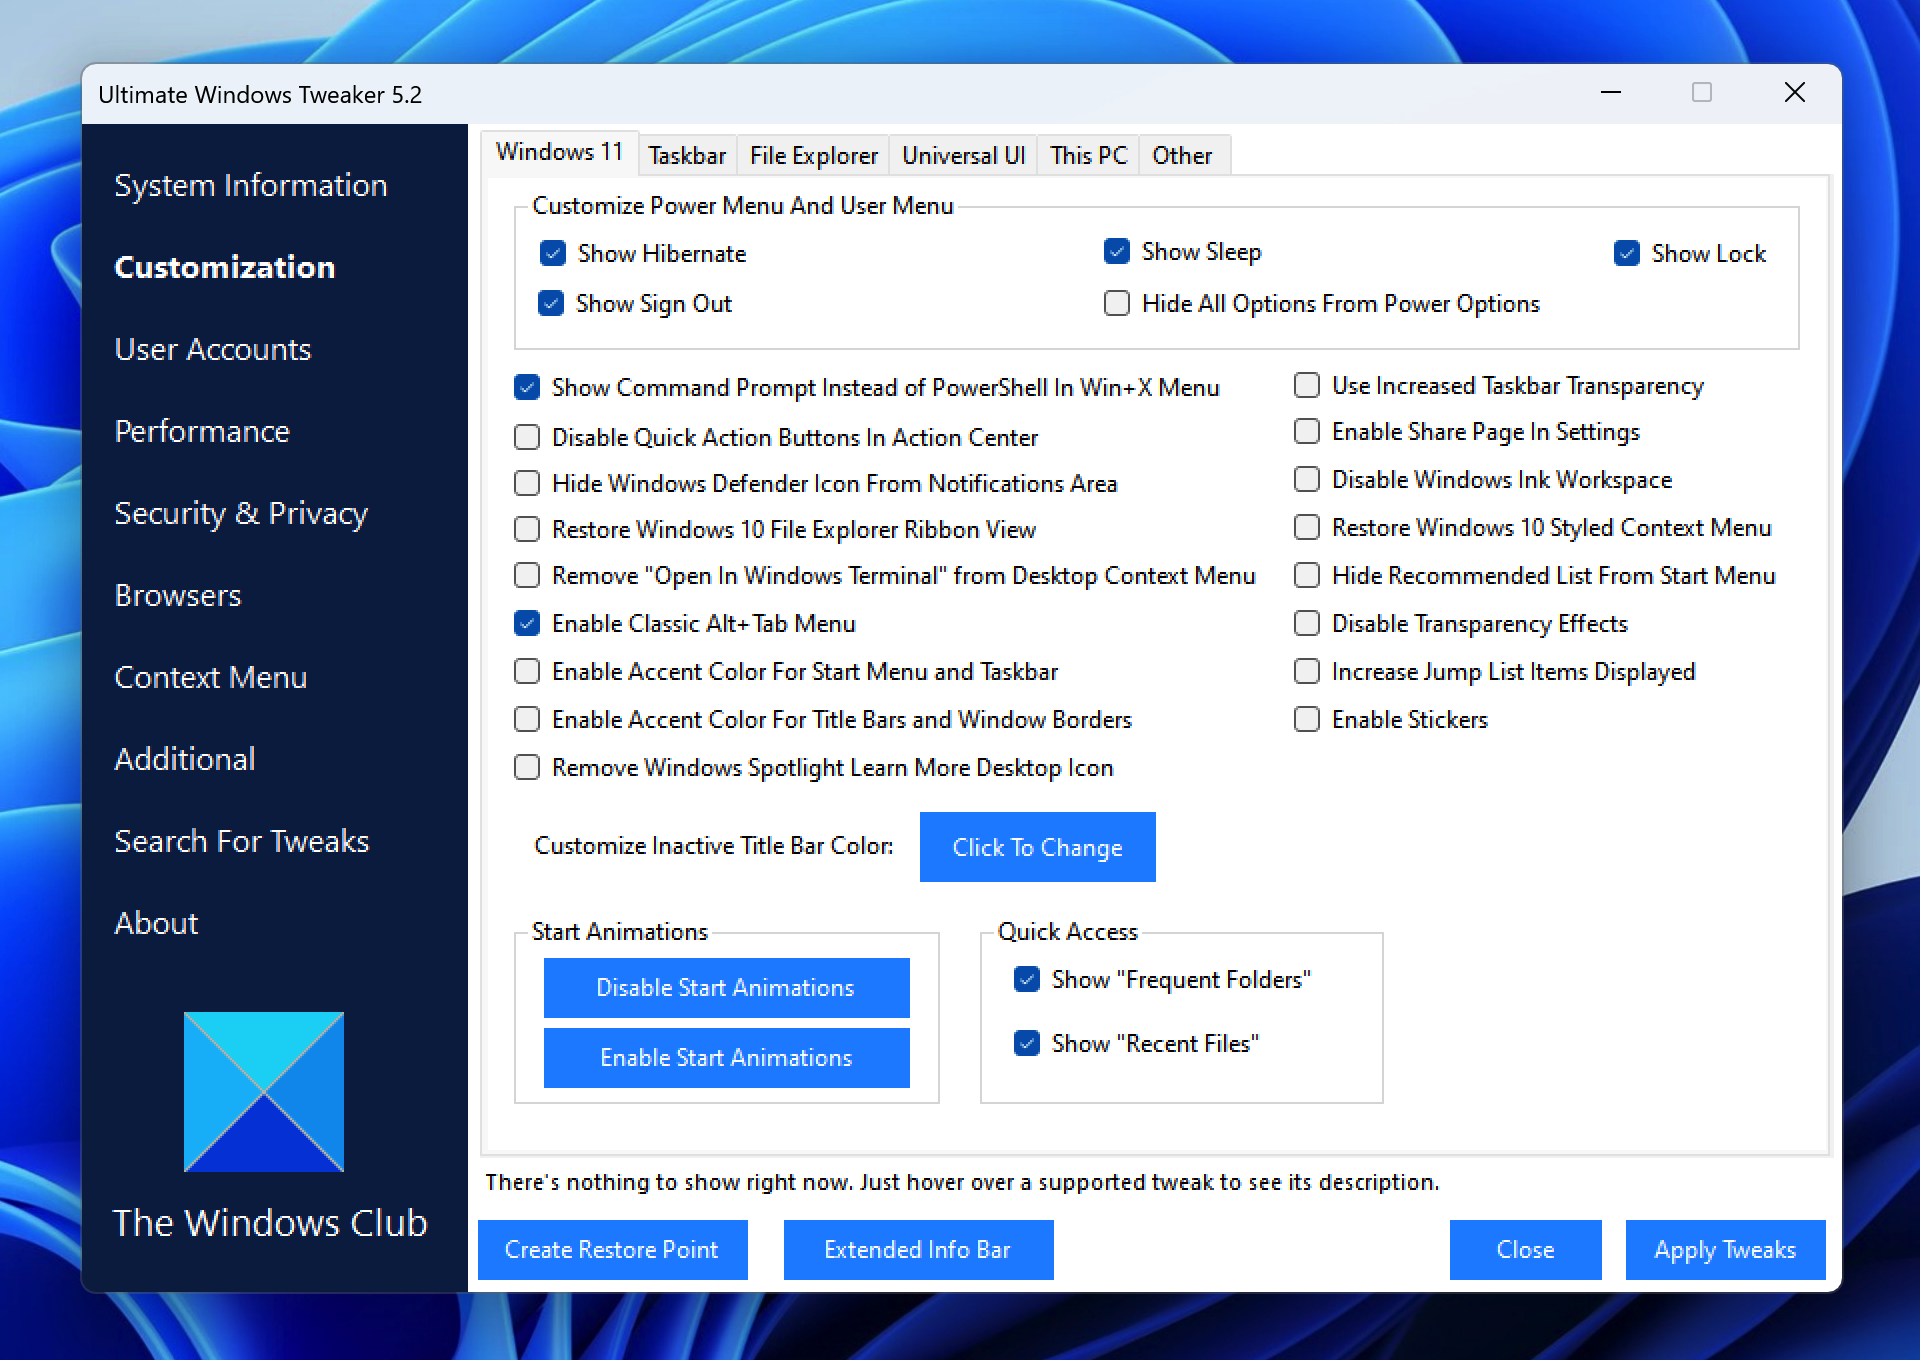Close the window with title bar X

1795,93
